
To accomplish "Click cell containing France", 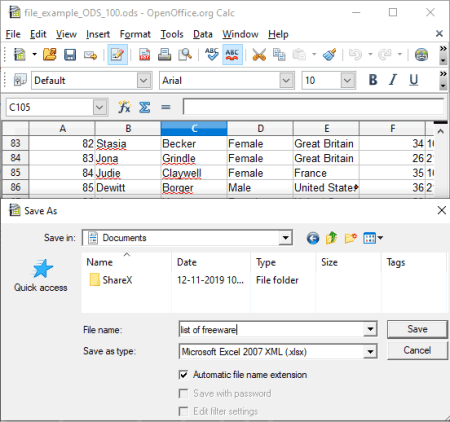I will 326,173.
